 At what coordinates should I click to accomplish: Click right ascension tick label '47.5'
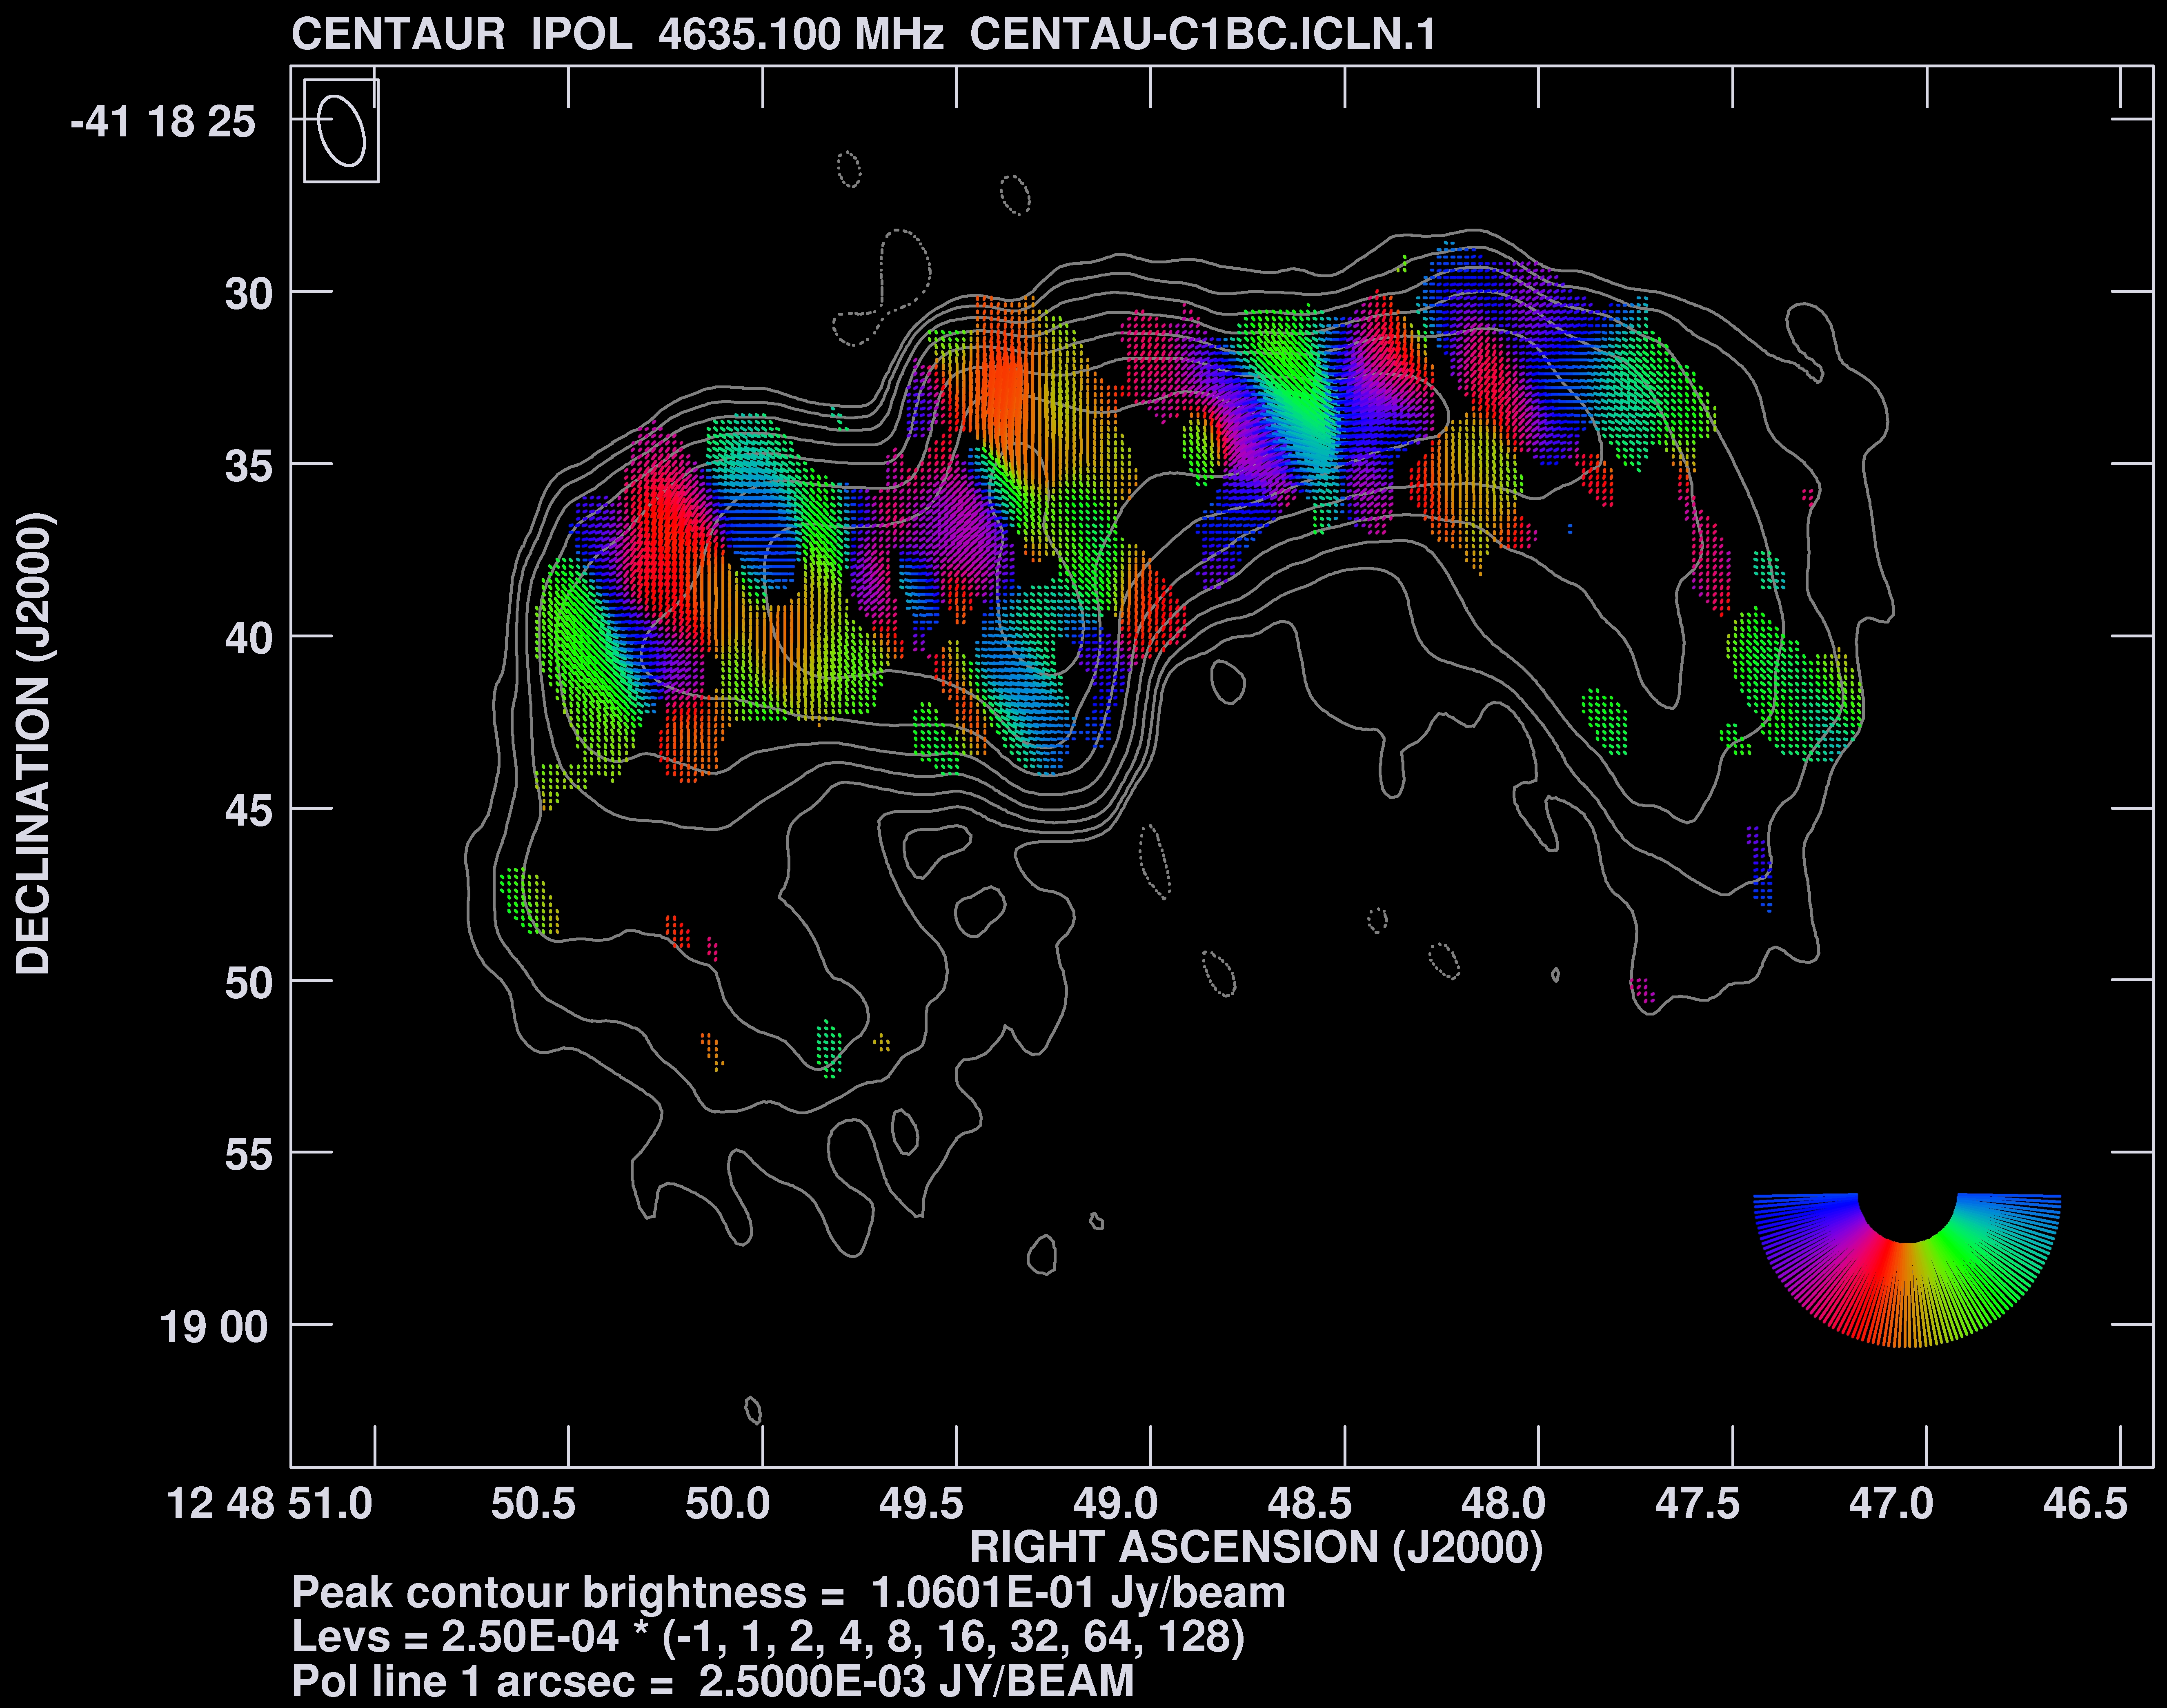click(x=1697, y=1503)
